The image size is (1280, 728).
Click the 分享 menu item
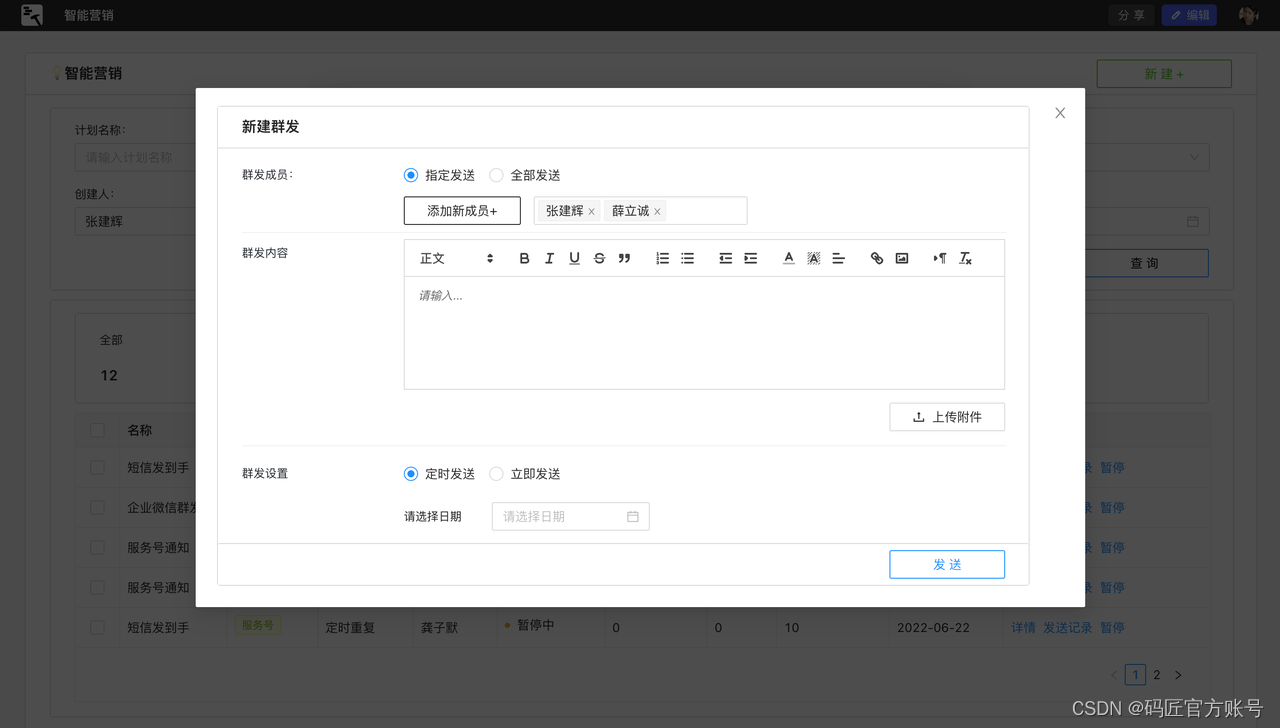[1130, 15]
